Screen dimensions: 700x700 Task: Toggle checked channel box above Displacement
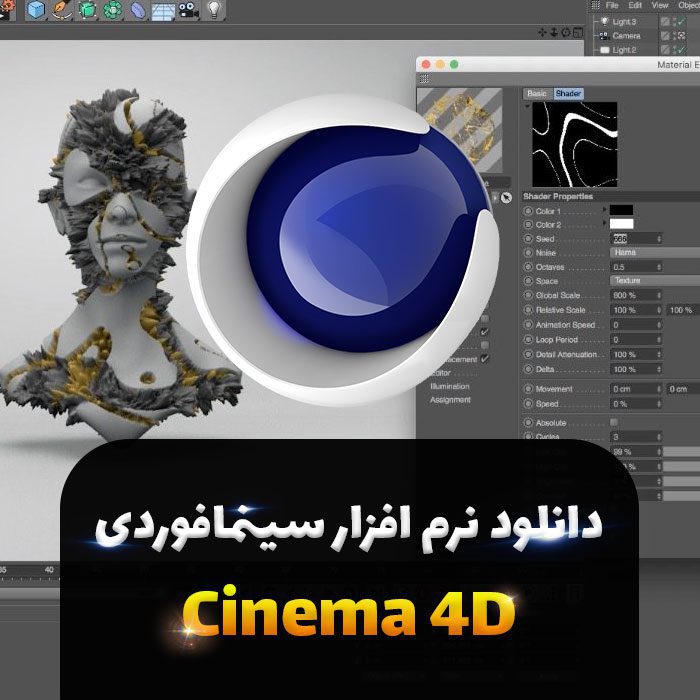coord(484,332)
